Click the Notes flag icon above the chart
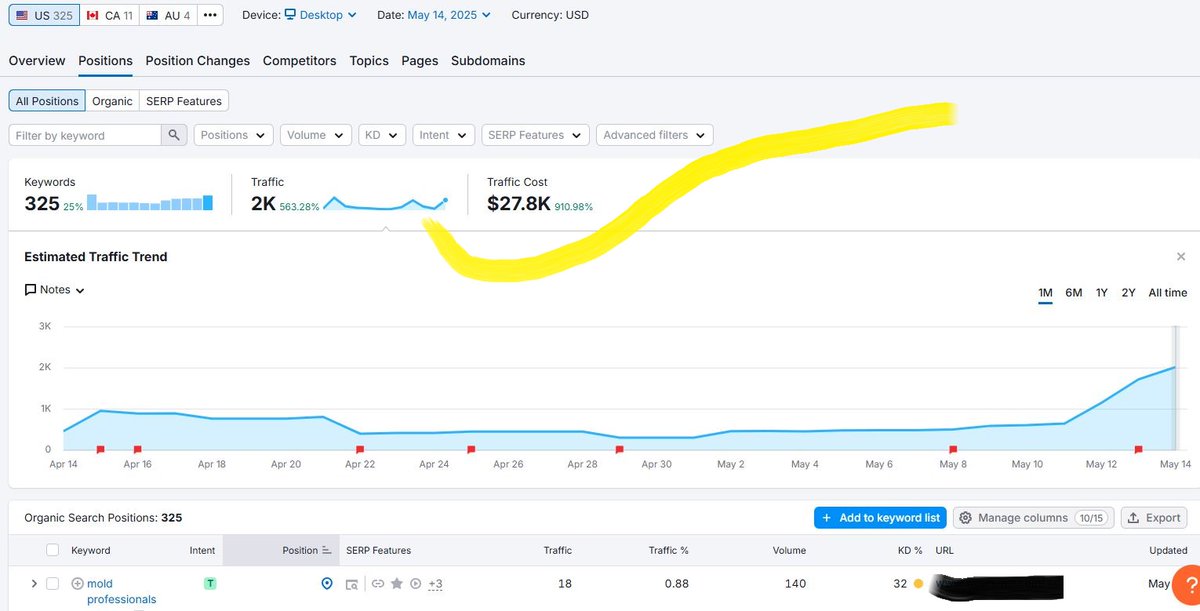 [x=30, y=289]
